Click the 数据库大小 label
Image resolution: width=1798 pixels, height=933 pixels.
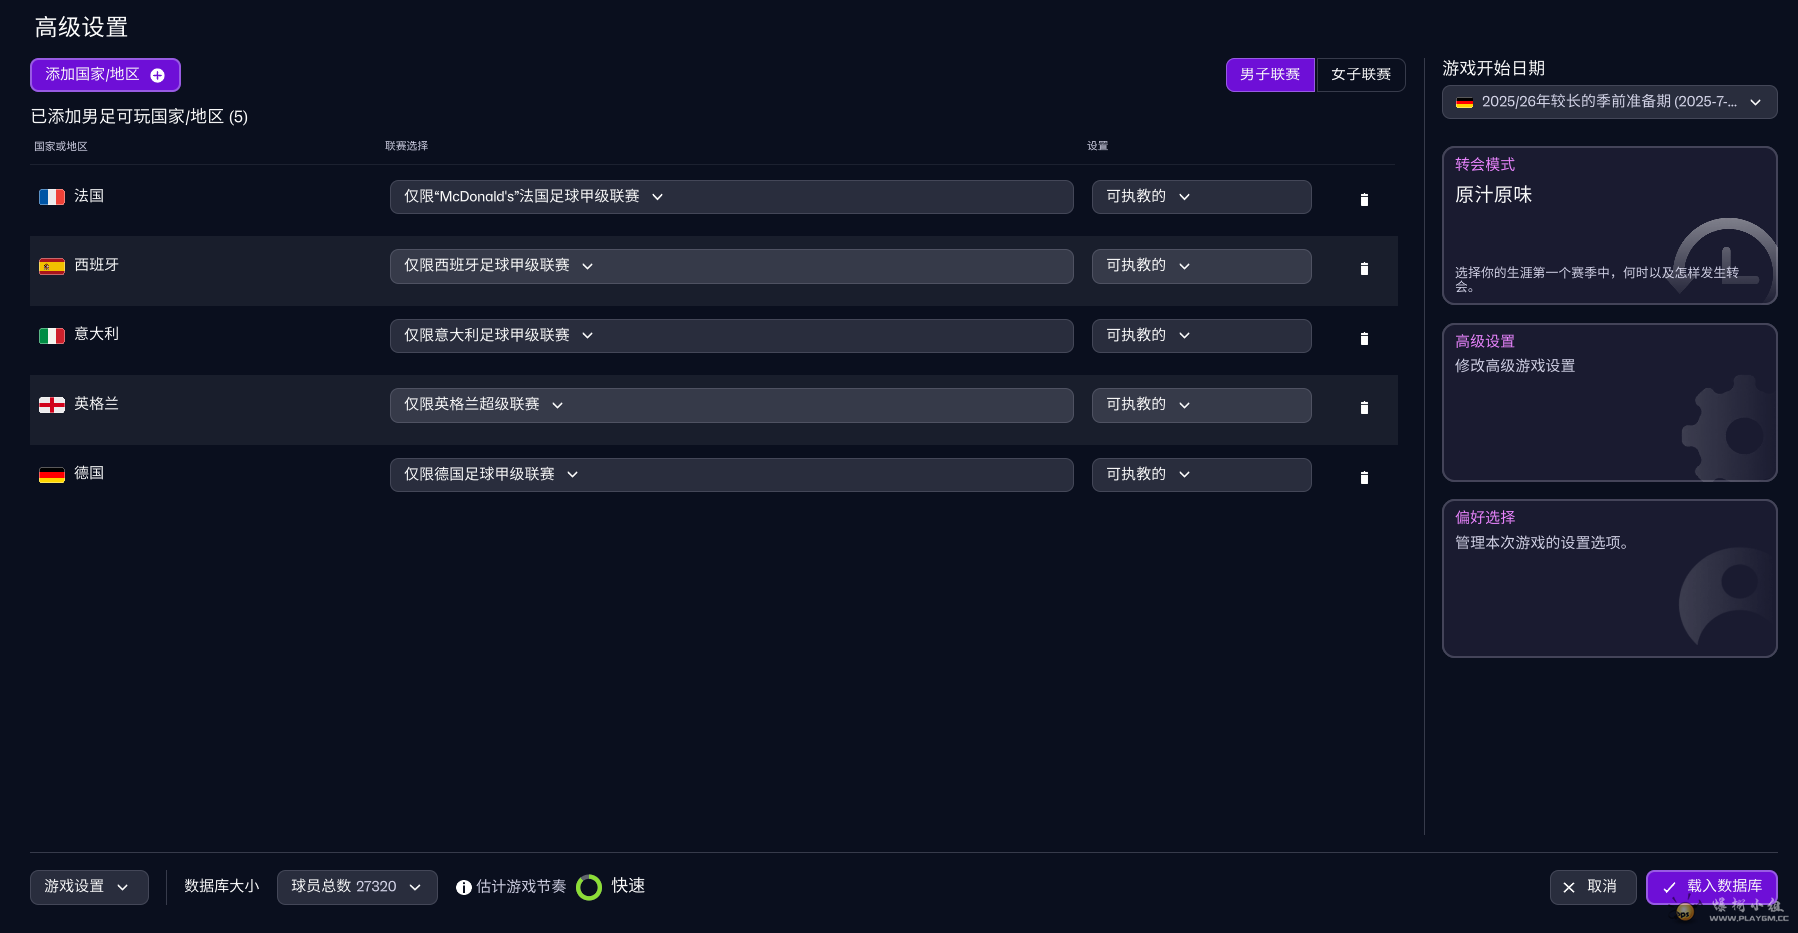pyautogui.click(x=221, y=886)
